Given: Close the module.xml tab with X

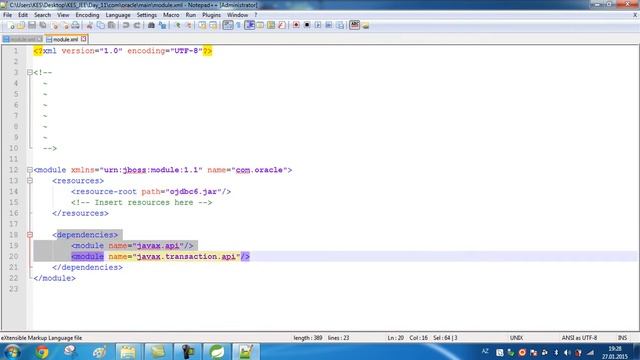Looking at the screenshot, I should 83,39.
